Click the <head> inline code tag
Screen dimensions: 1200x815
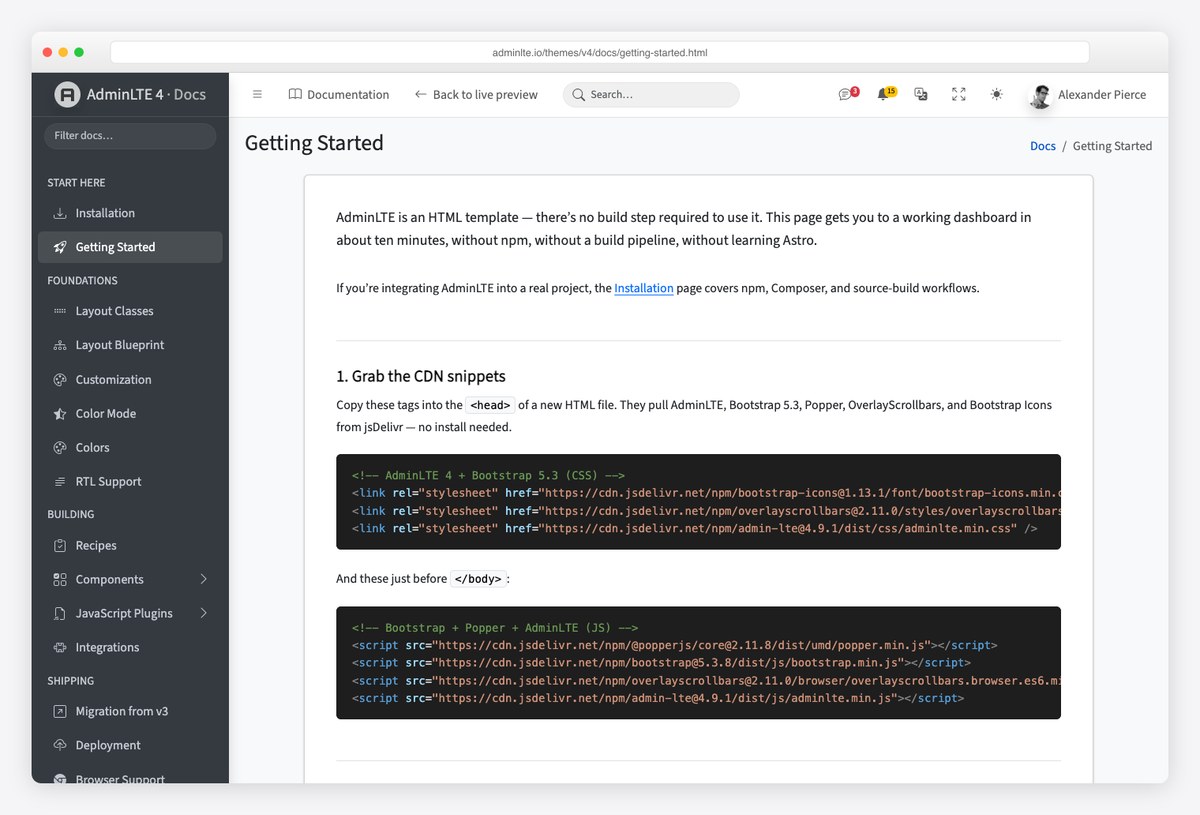[x=490, y=405]
